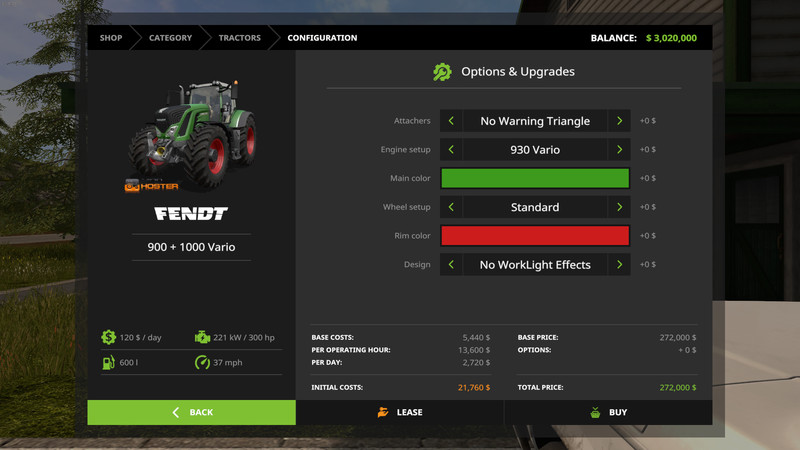Screen dimensions: 800x450
Task: Select next Attachers option with right arrow
Action: (620, 121)
